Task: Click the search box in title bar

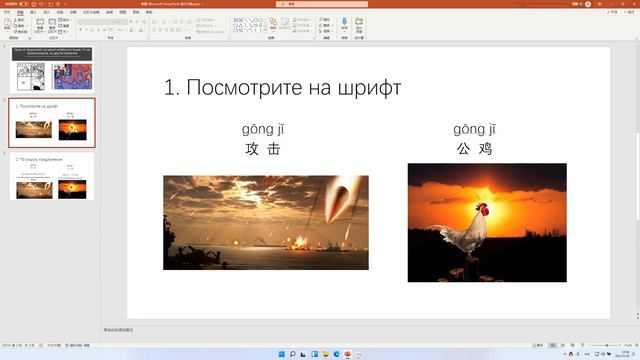Action: 322,4
